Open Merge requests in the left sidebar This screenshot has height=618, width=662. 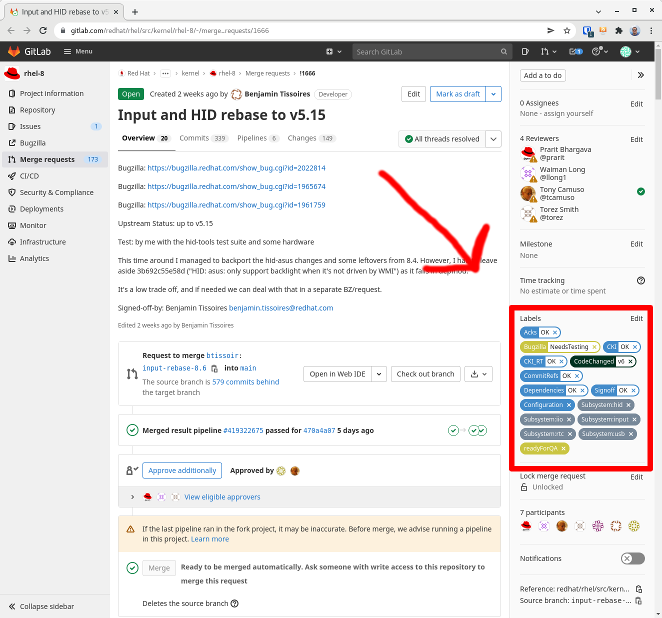tap(47, 159)
